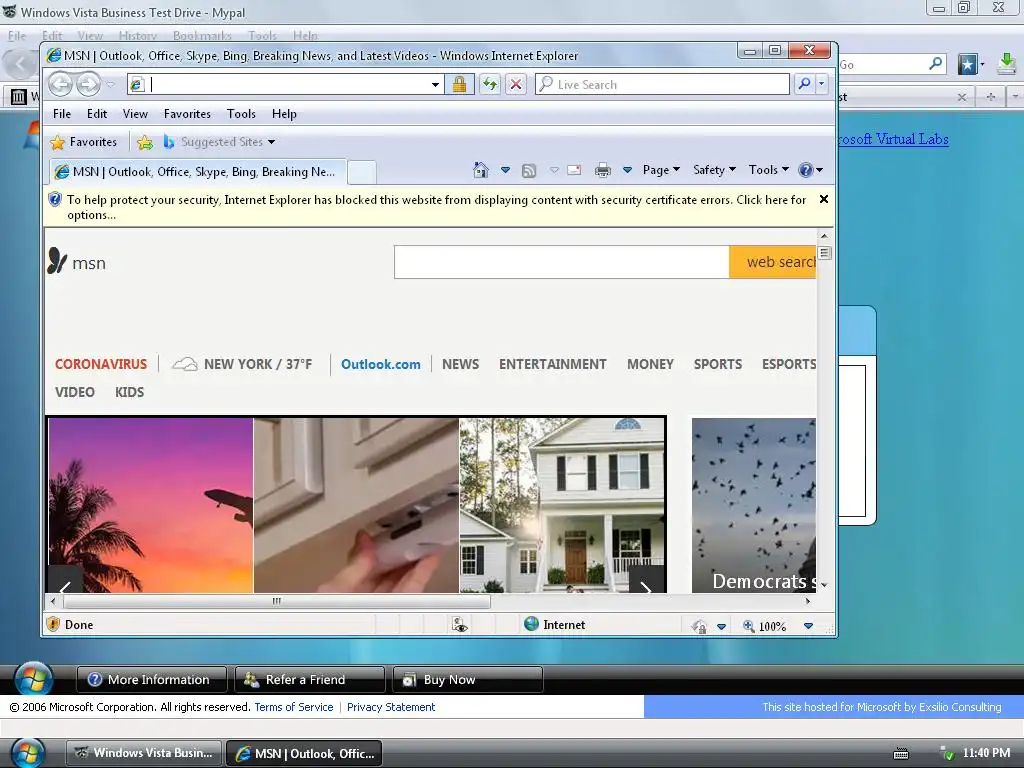
Task: Open a new blank tab
Action: pyautogui.click(x=361, y=172)
